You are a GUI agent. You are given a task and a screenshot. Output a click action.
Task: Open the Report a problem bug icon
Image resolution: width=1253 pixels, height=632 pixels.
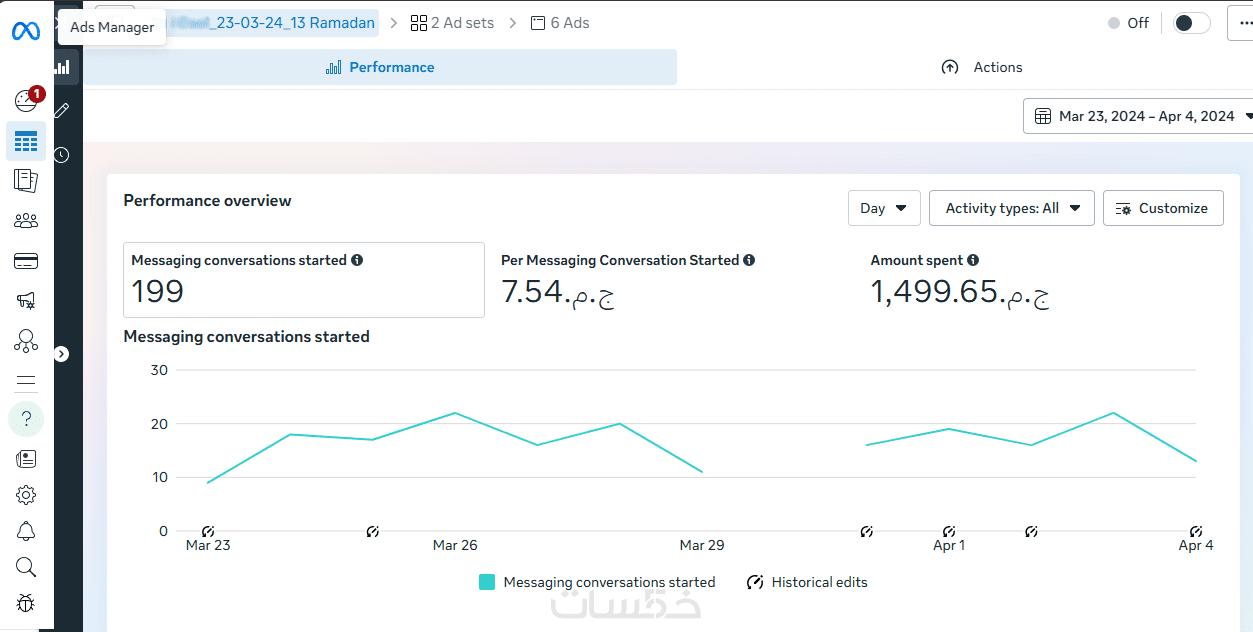pyautogui.click(x=26, y=603)
